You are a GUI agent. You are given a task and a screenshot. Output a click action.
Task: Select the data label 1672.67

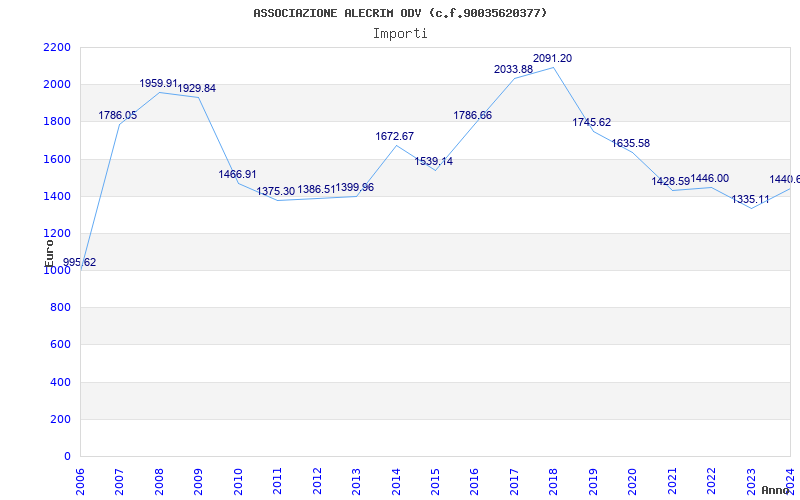395,136
